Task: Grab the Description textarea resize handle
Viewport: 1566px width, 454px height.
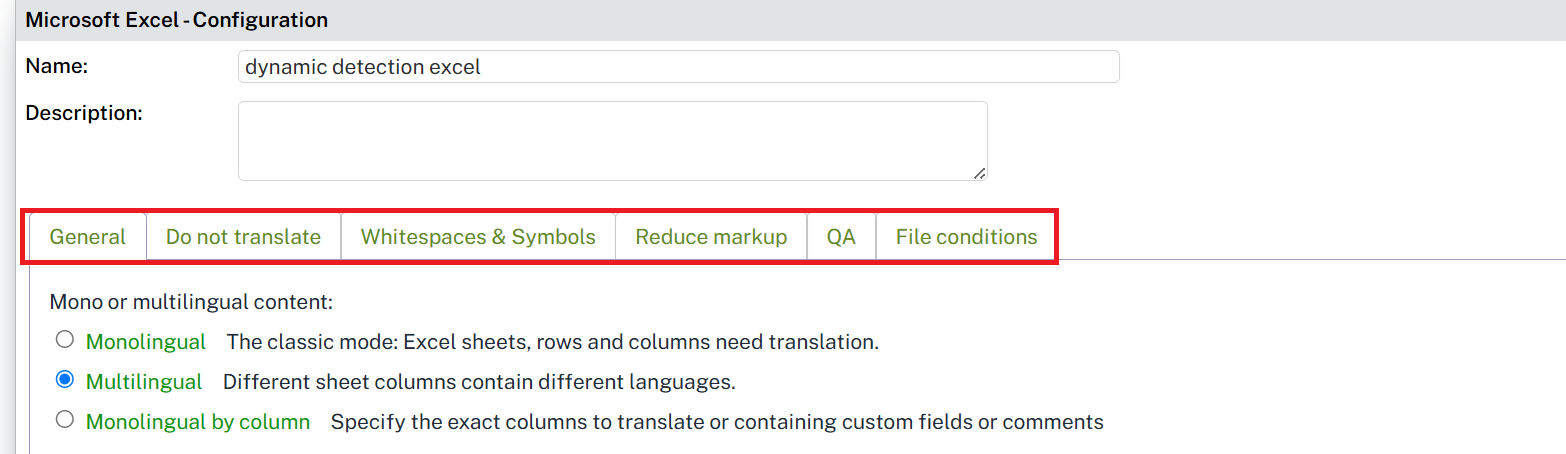Action: (980, 174)
